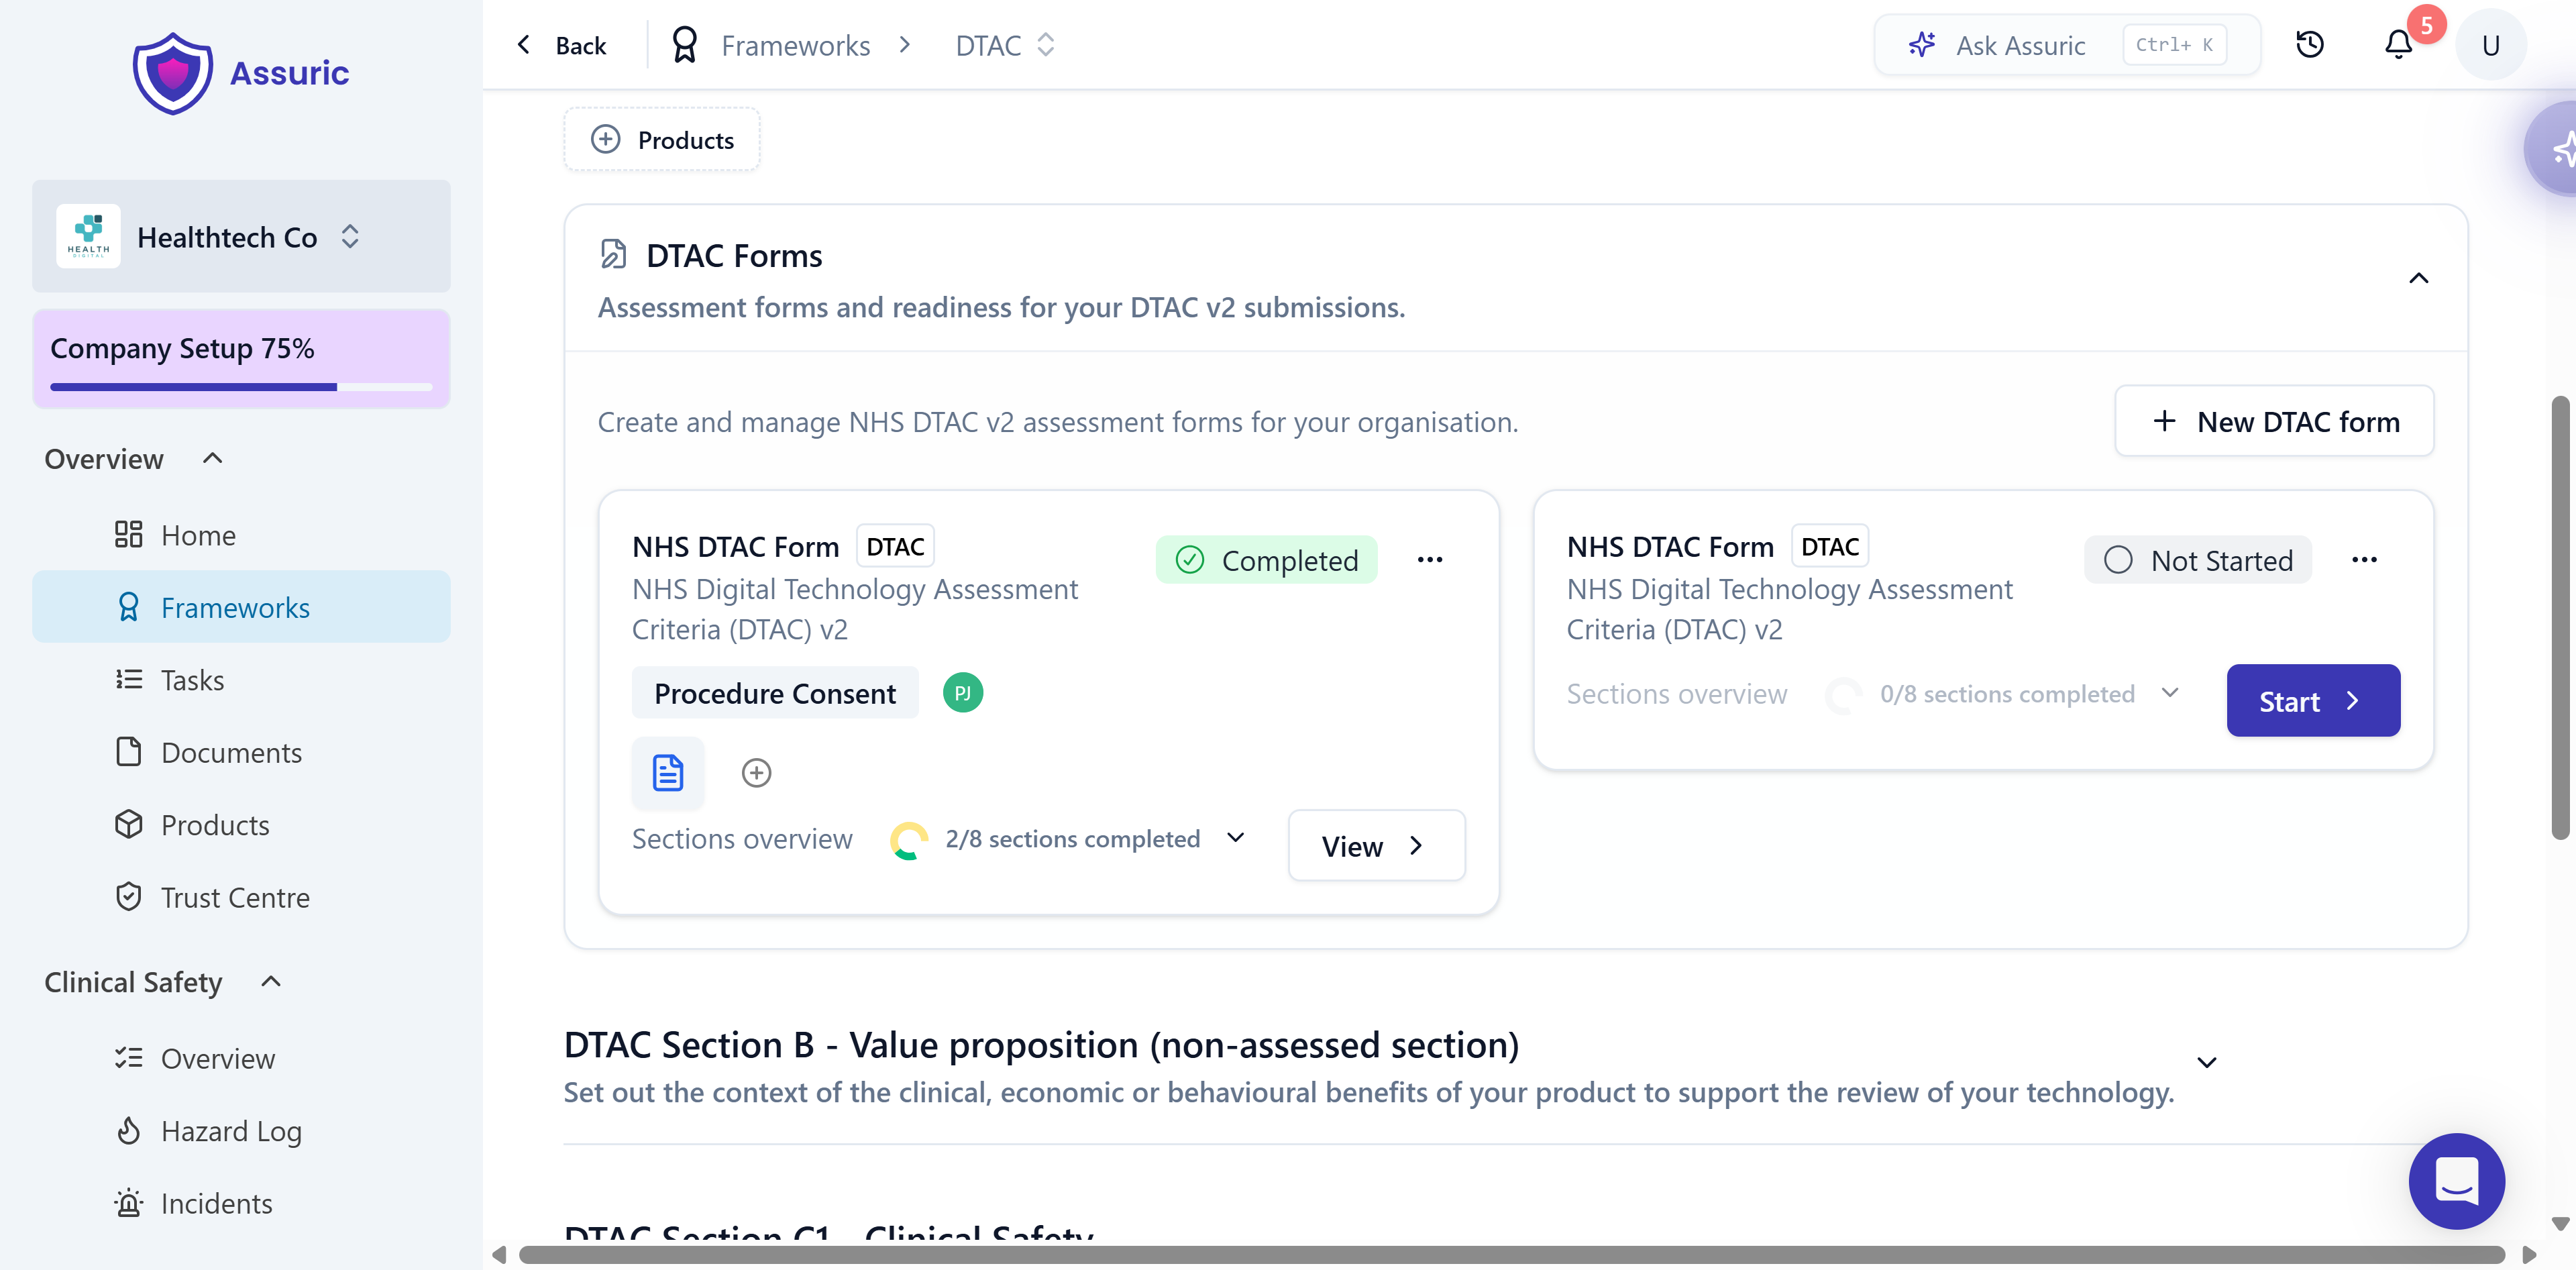Viewport: 2576px width, 1270px height.
Task: Click the Incidents siren icon
Action: click(x=128, y=1203)
